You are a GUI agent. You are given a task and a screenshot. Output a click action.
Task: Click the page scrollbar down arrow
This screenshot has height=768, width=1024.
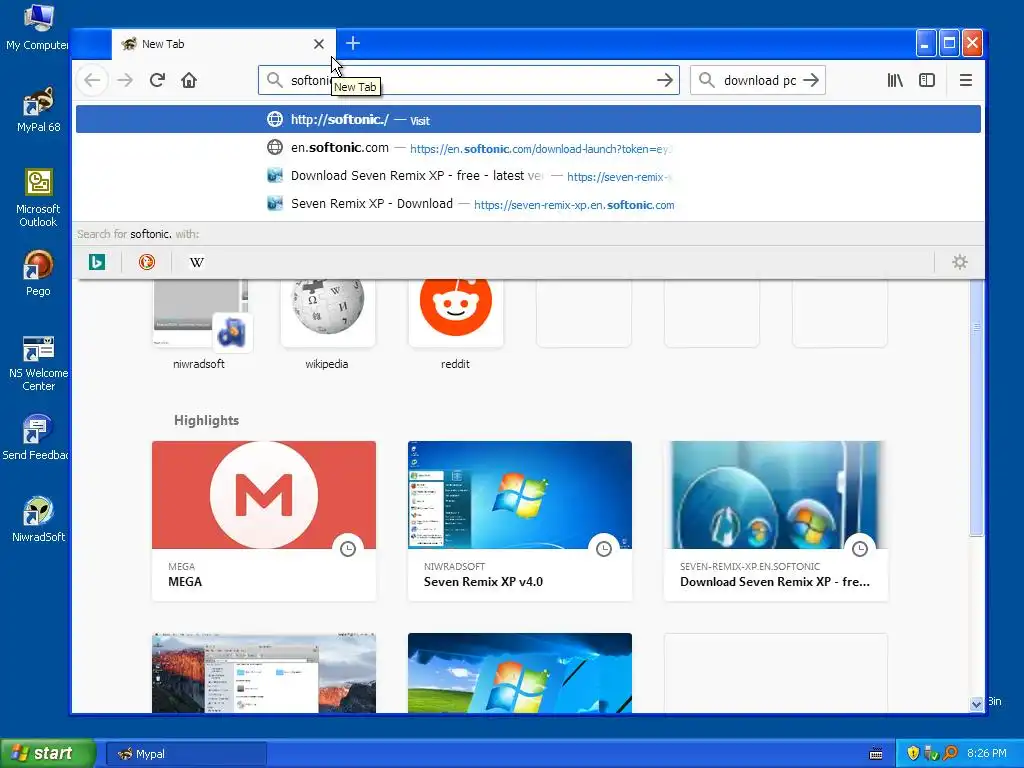point(976,704)
